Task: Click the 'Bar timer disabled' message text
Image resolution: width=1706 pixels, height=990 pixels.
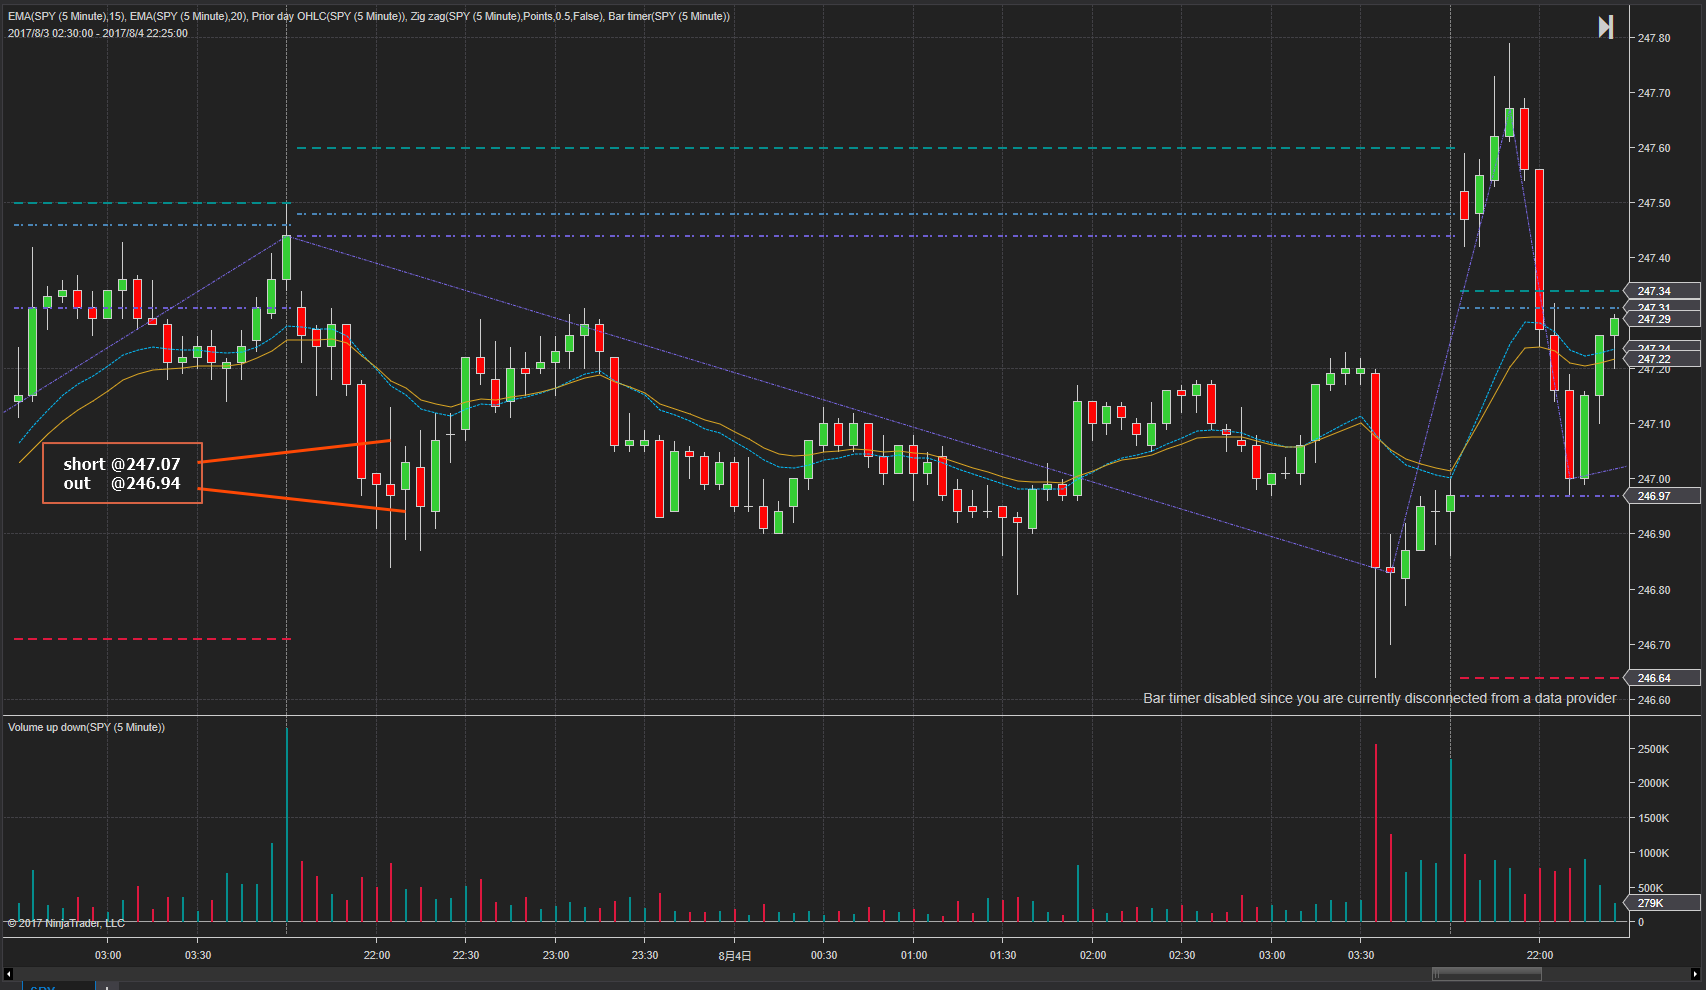Action: point(1379,698)
